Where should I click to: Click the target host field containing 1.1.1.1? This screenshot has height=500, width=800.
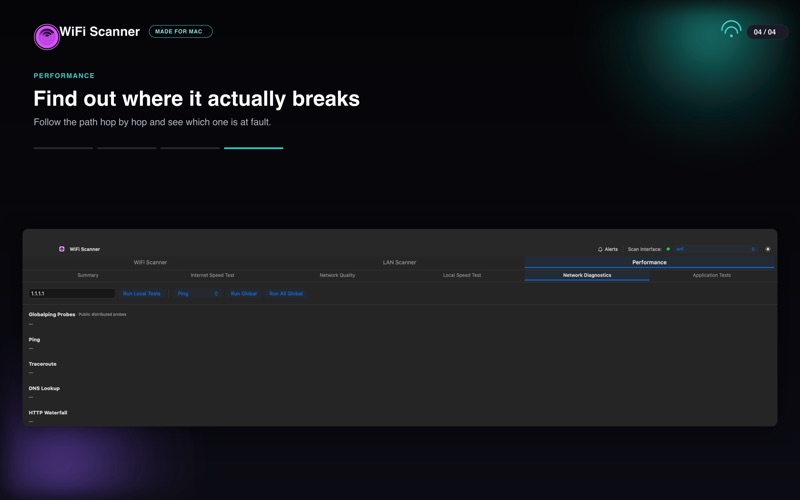[71, 293]
